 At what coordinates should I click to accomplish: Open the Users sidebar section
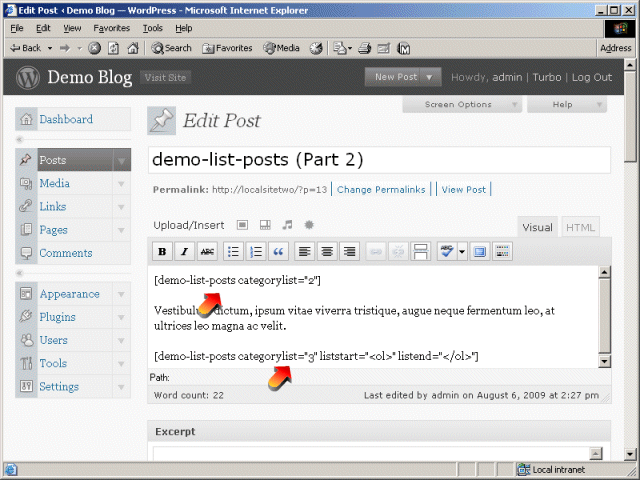point(53,340)
